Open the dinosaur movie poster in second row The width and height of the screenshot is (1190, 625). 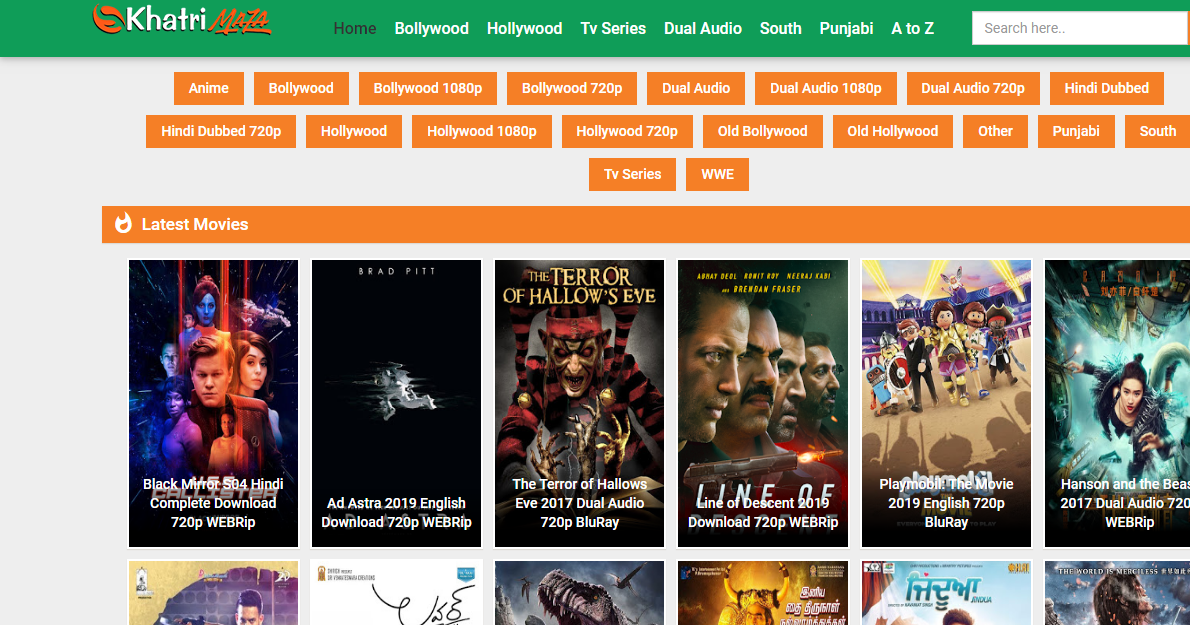click(x=580, y=593)
